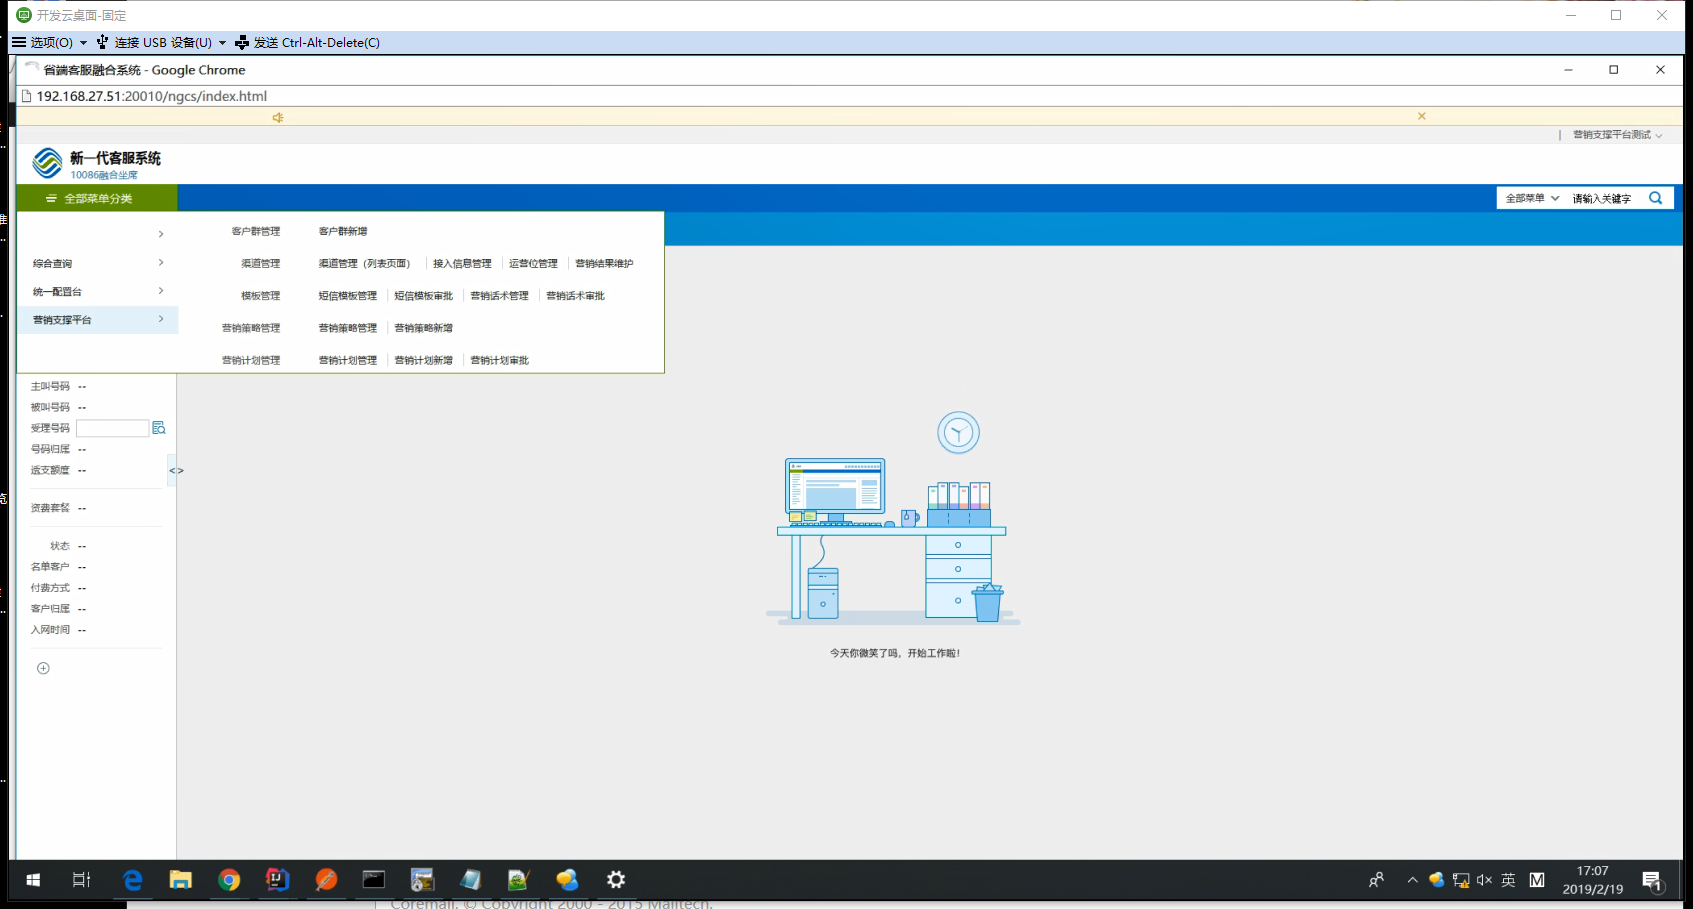Click the URL address bar text
The width and height of the screenshot is (1693, 909).
pos(152,96)
